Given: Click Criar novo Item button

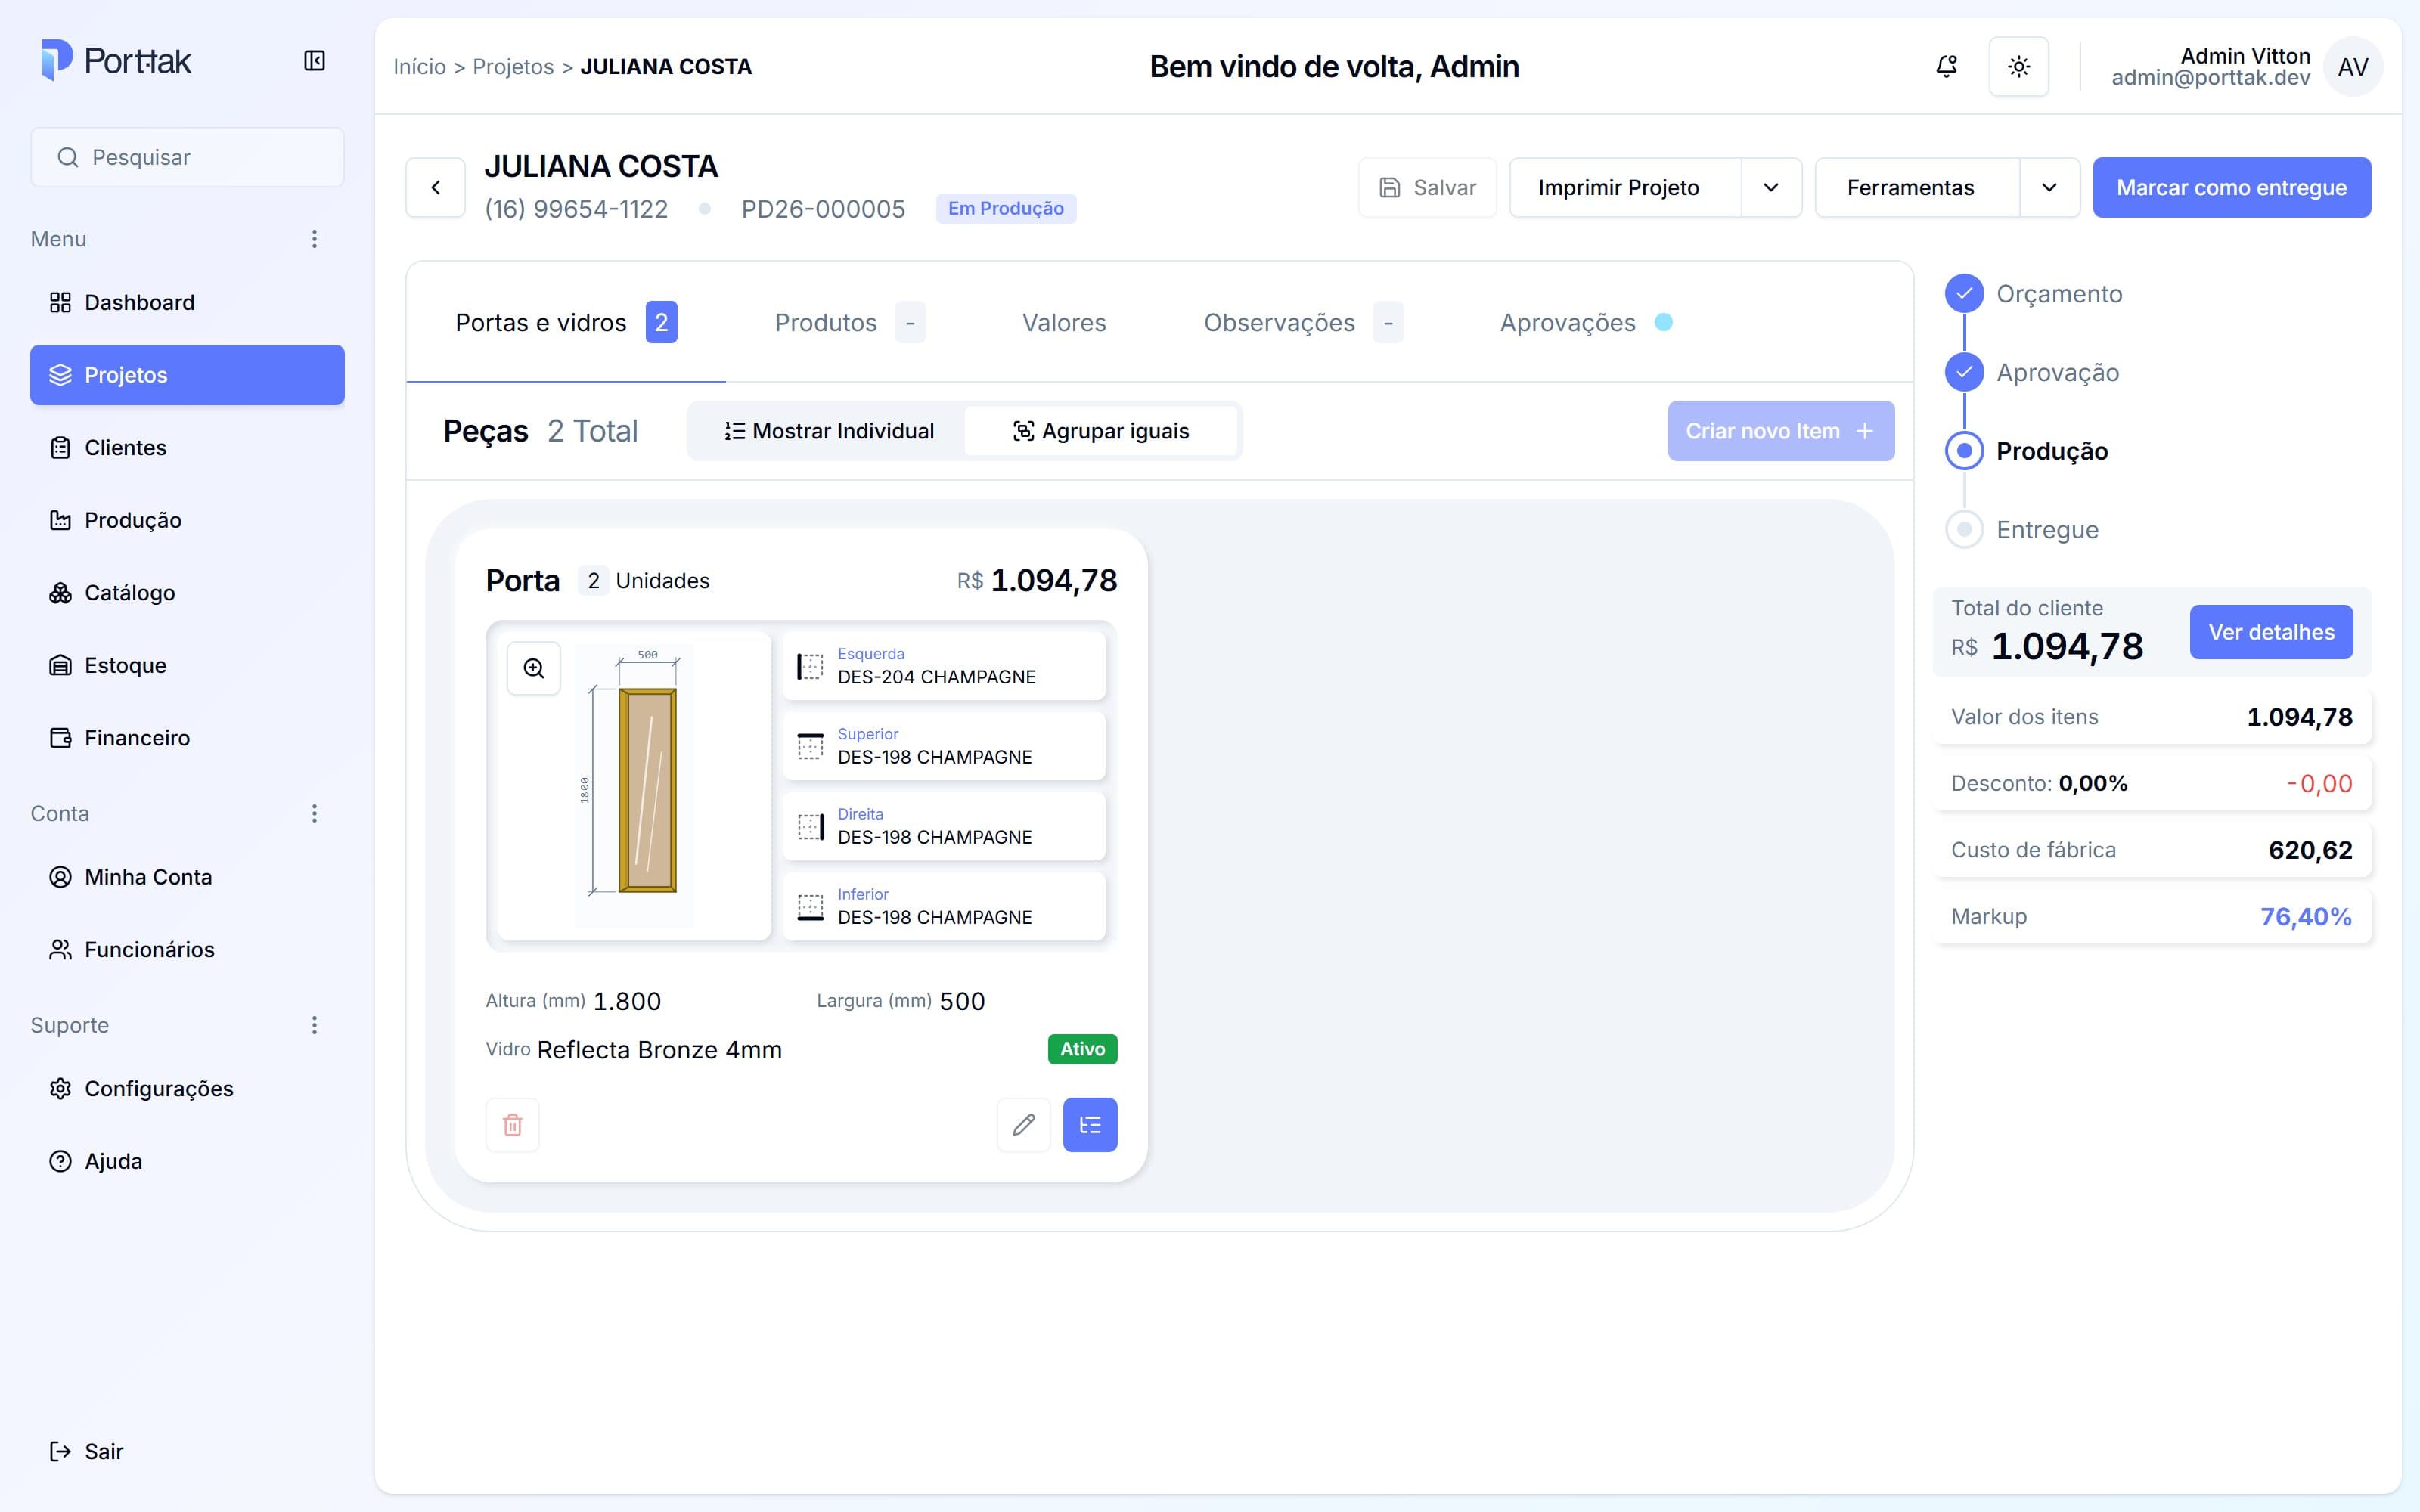Looking at the screenshot, I should 1780,431.
